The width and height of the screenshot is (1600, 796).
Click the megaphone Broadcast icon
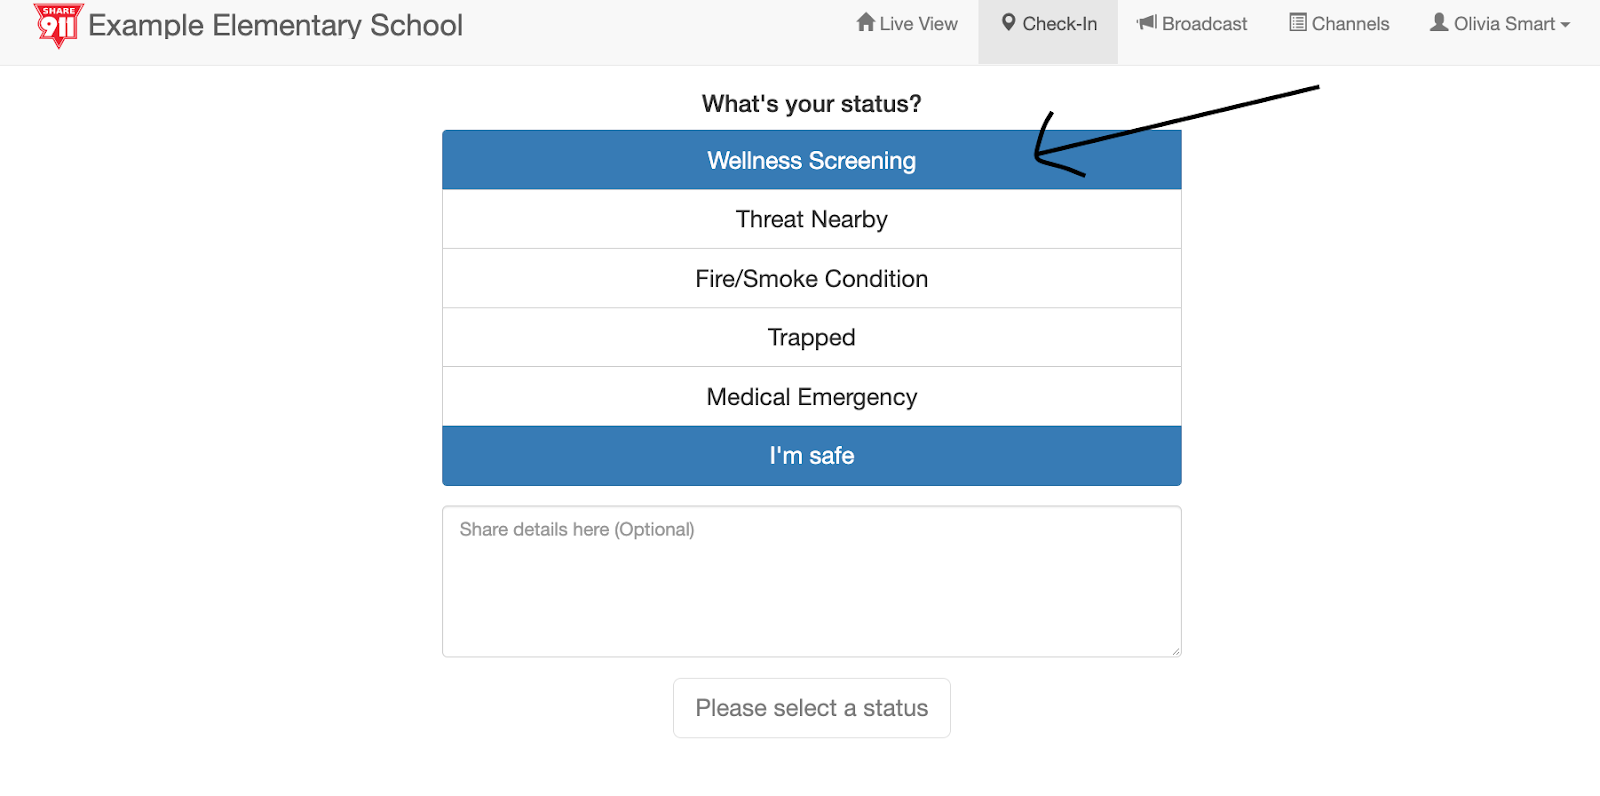point(1147,22)
